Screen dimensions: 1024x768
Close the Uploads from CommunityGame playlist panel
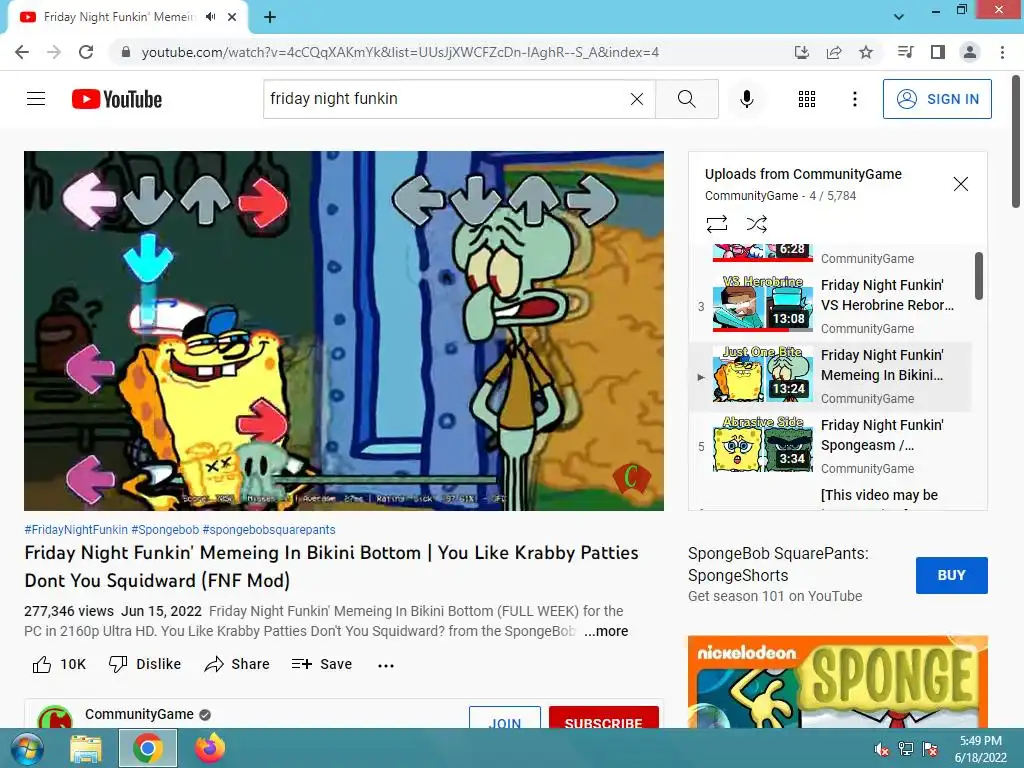pyautogui.click(x=961, y=184)
